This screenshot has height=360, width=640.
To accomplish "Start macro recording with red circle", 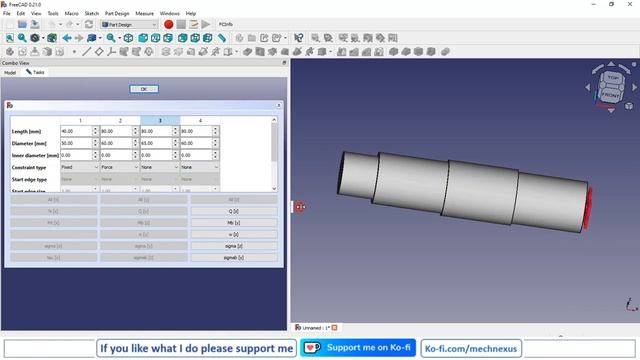I will [x=168, y=24].
